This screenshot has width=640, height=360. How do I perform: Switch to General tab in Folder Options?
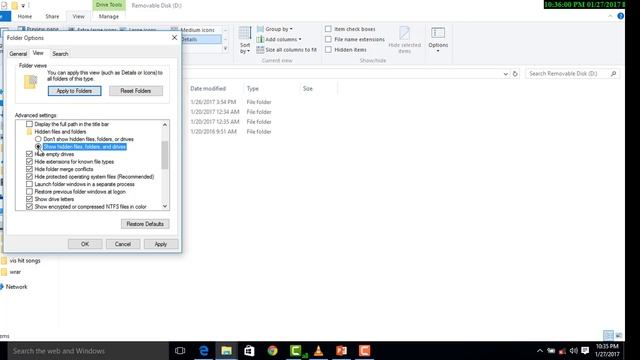pos(18,53)
